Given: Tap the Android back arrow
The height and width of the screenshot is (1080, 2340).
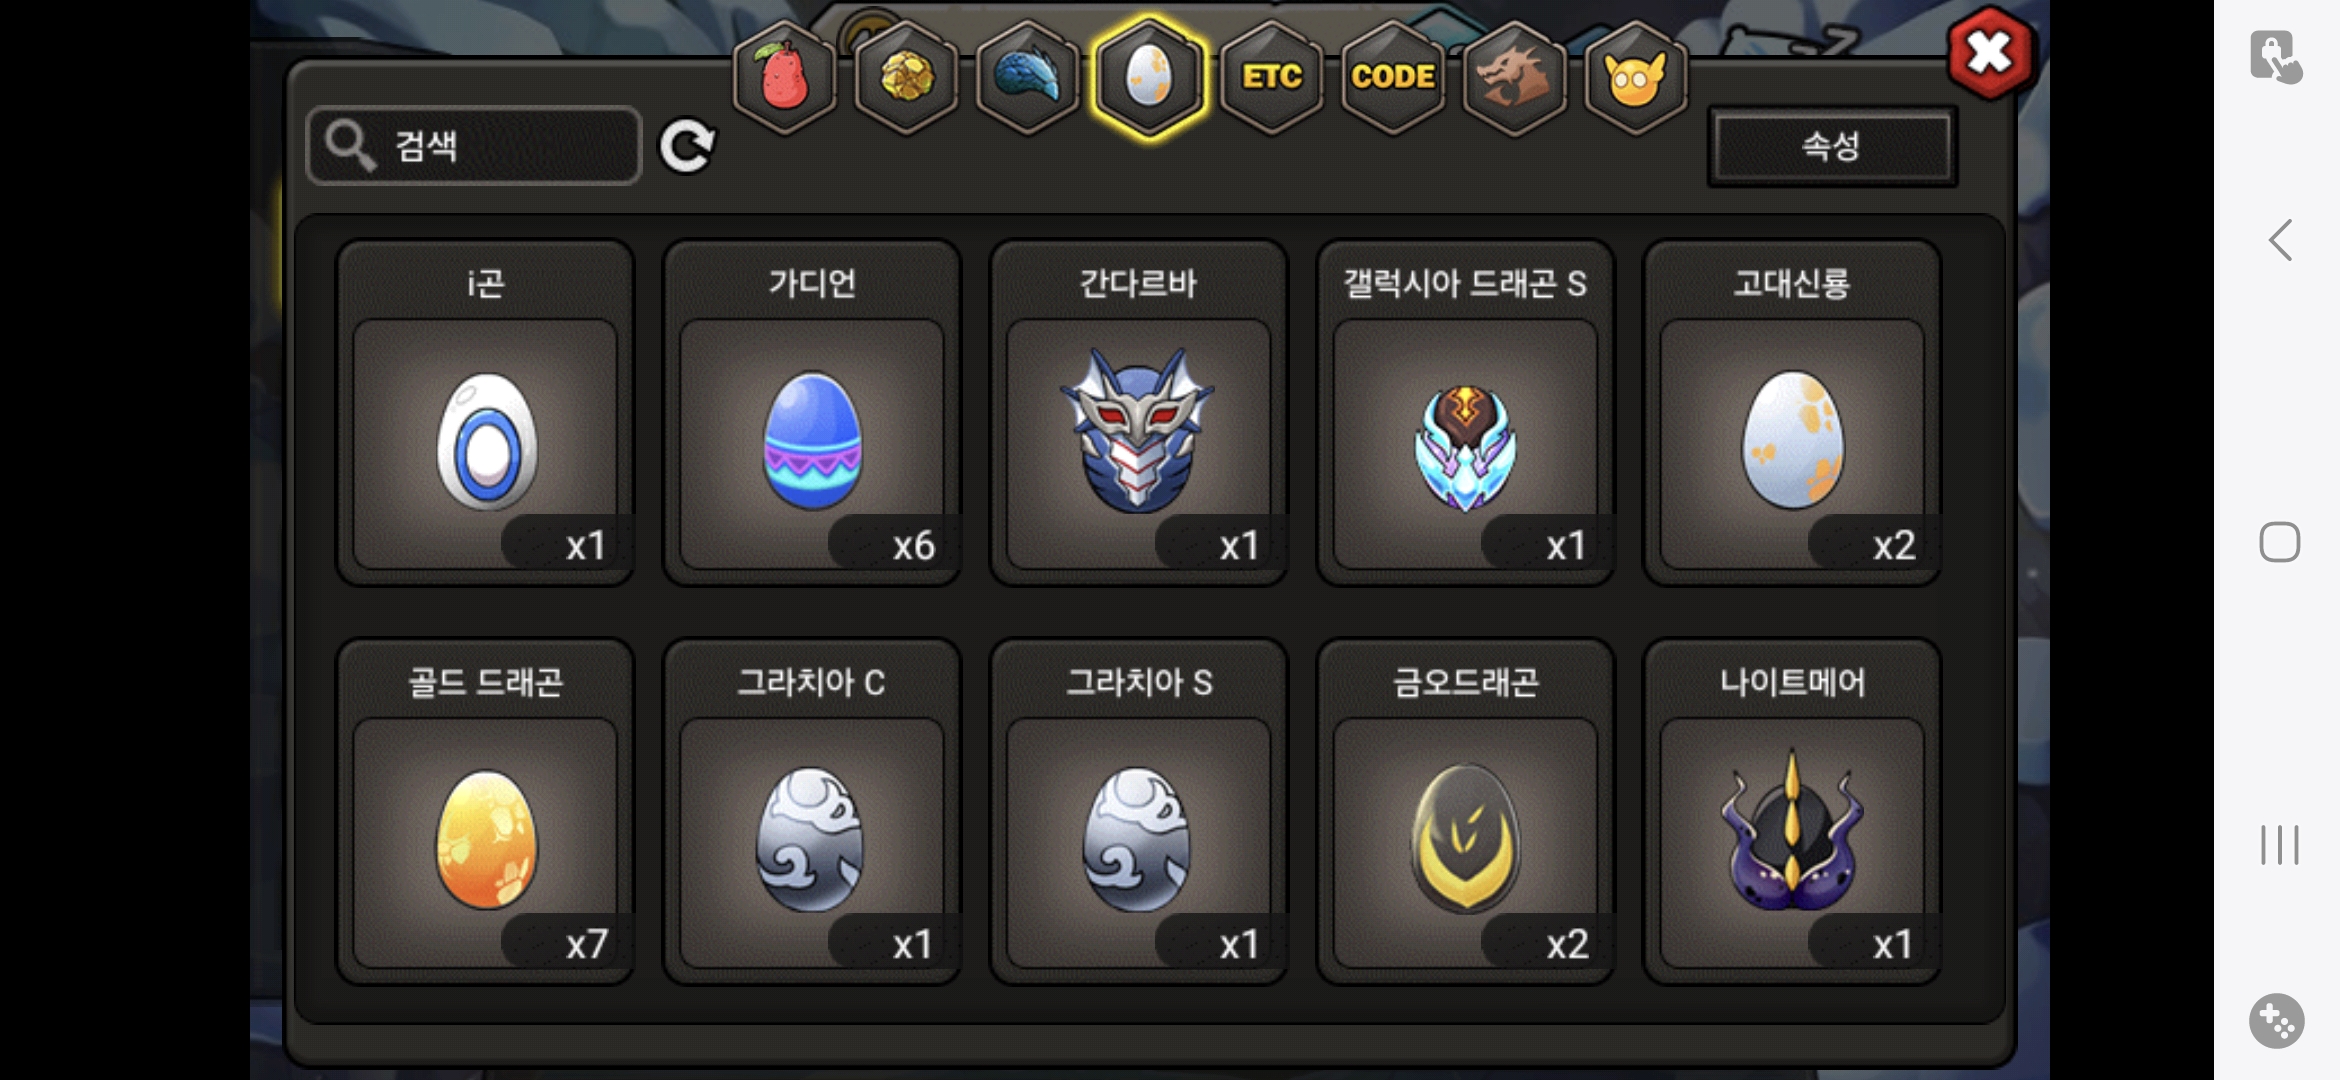Looking at the screenshot, I should pyautogui.click(x=2280, y=240).
